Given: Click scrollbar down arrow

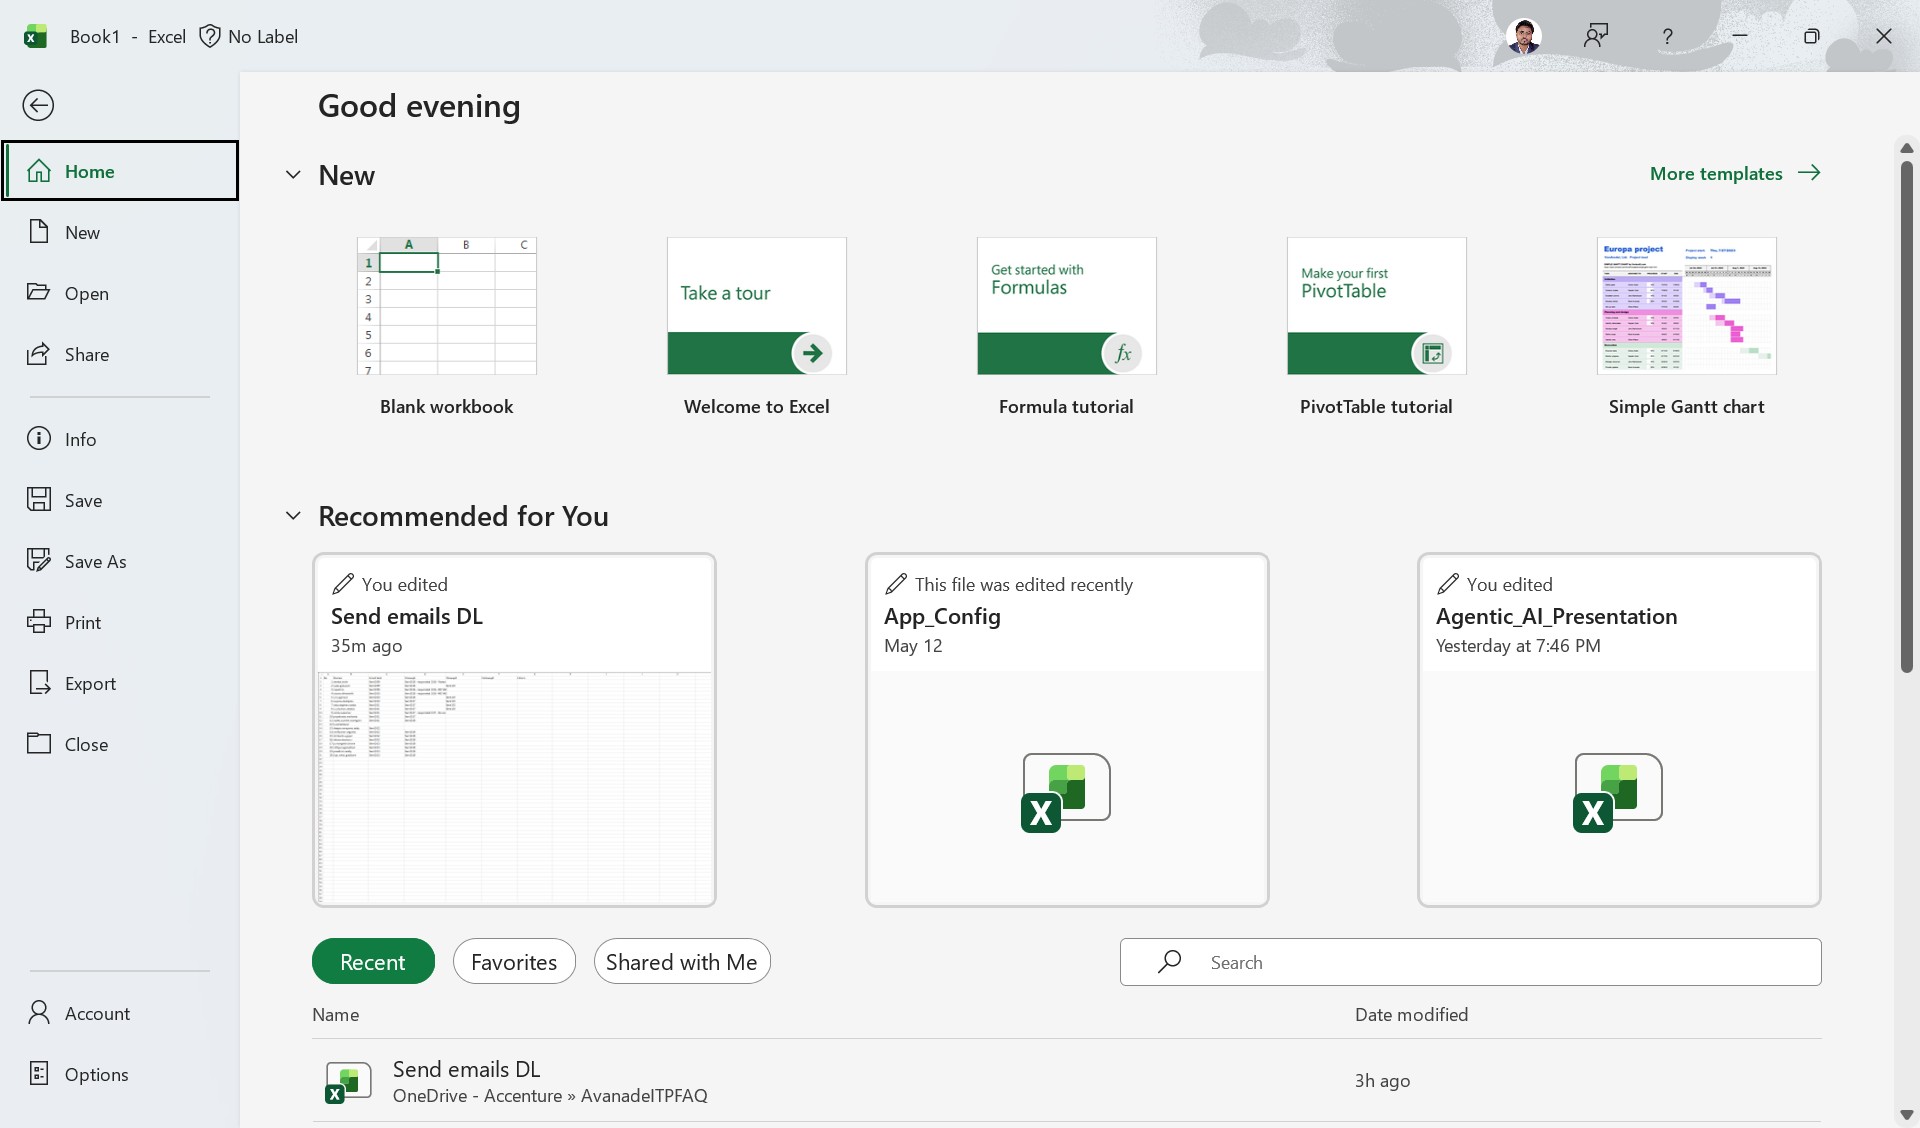Looking at the screenshot, I should tap(1906, 1114).
